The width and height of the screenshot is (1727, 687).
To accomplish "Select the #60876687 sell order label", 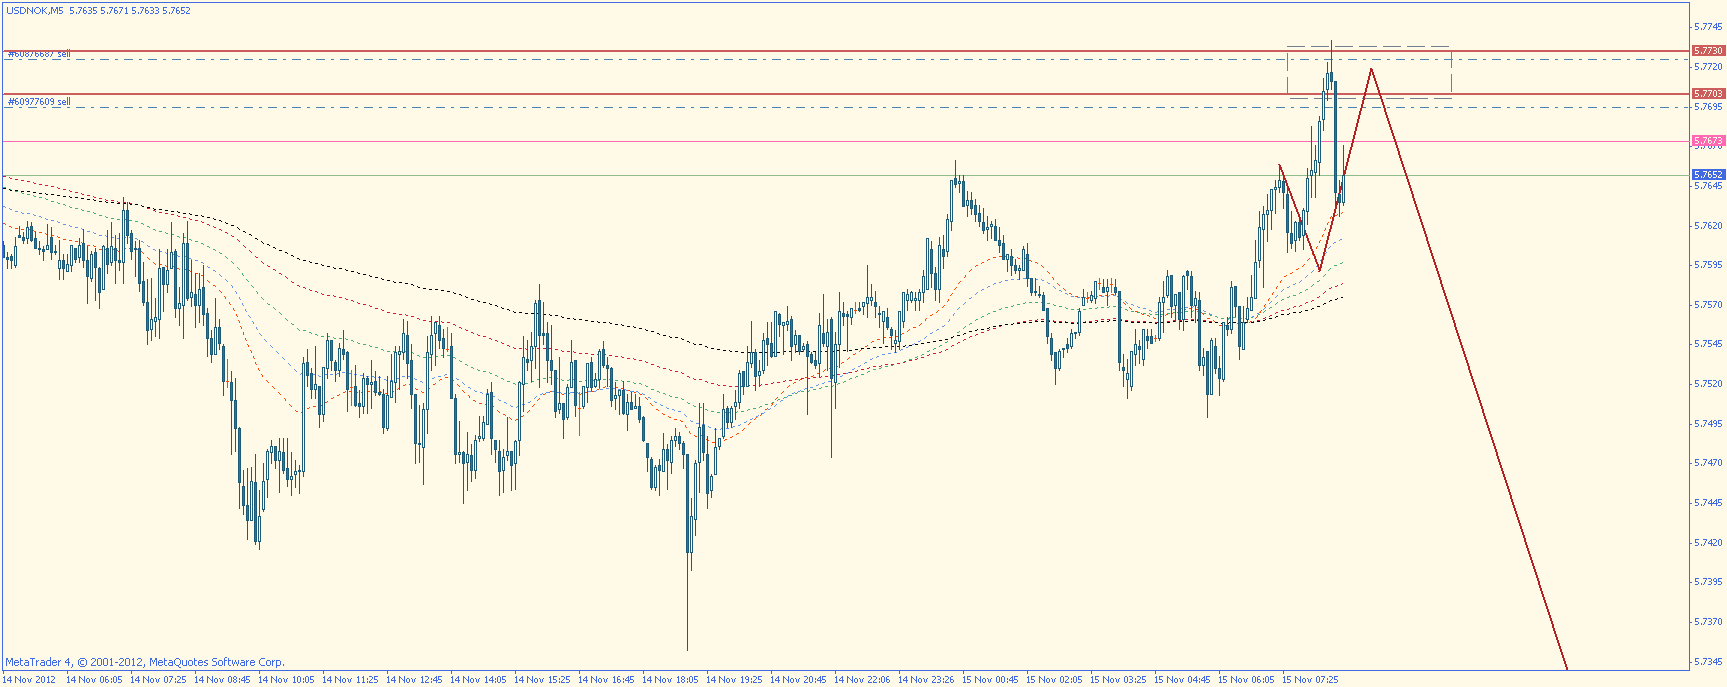I will (x=39, y=54).
